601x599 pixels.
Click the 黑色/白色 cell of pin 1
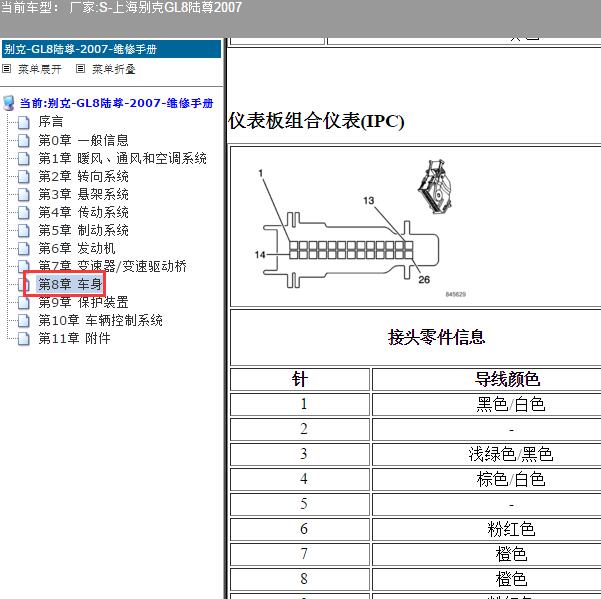coord(511,404)
